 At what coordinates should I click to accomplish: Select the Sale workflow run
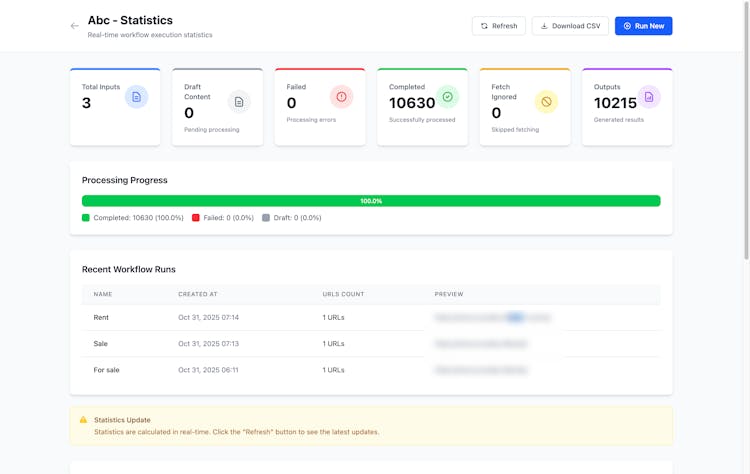(x=101, y=343)
